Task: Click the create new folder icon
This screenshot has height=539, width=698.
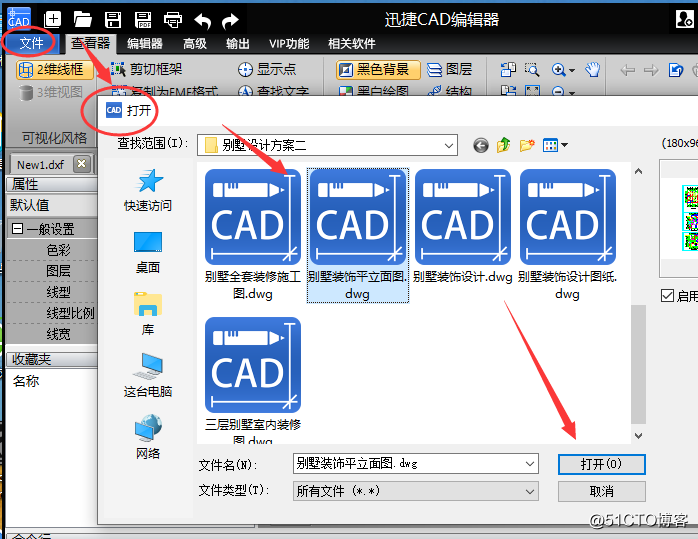Action: (527, 145)
